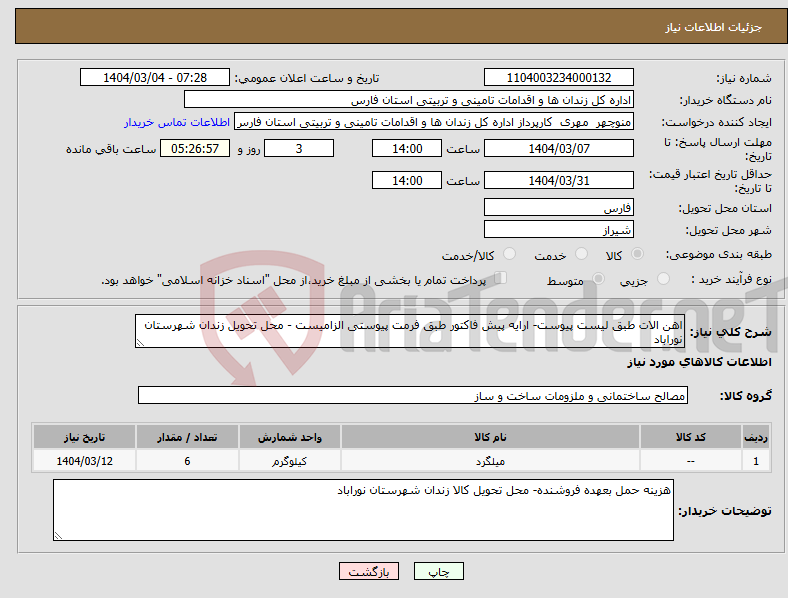Click the نام کالا column header
Screen dimensions: 788x598
pos(490,437)
